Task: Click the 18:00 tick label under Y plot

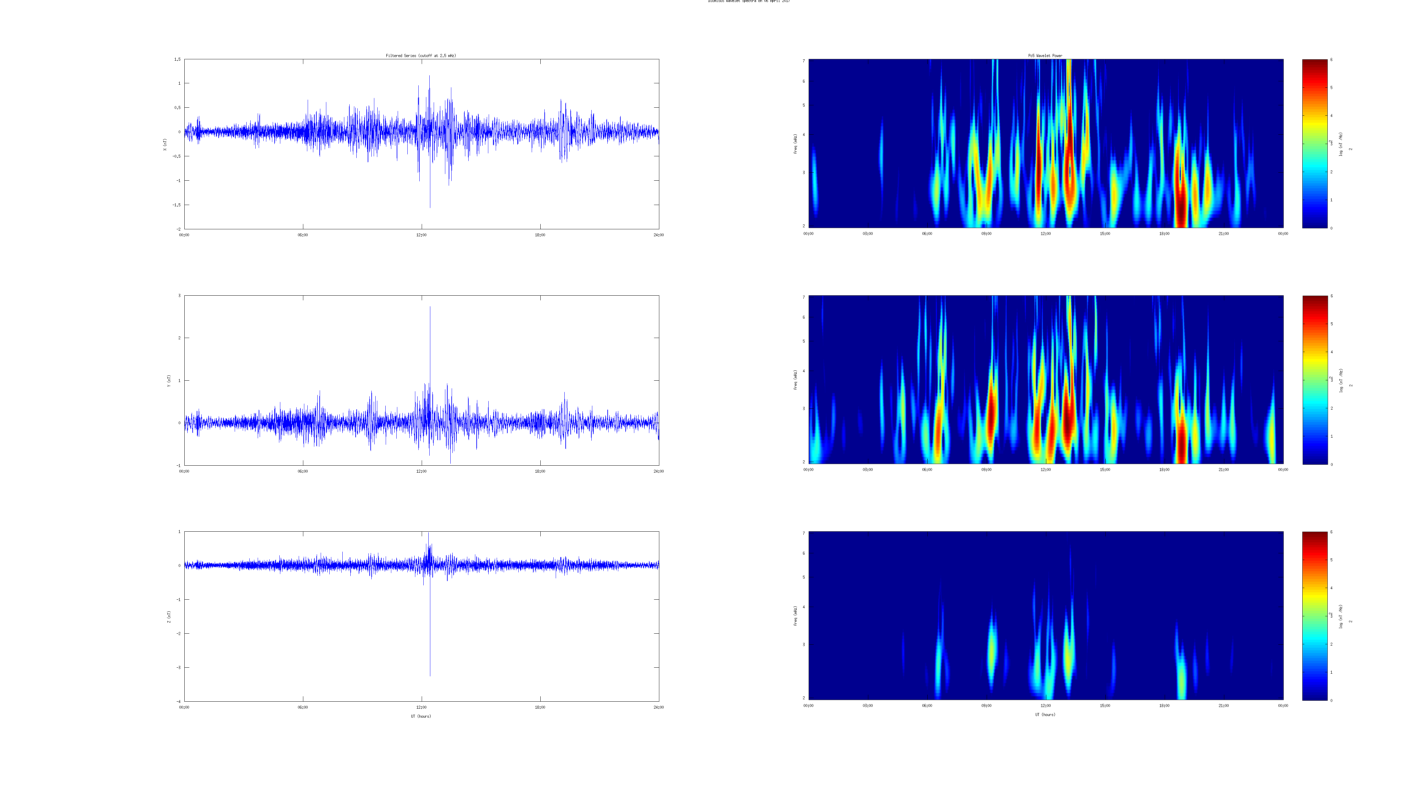Action: pos(540,471)
